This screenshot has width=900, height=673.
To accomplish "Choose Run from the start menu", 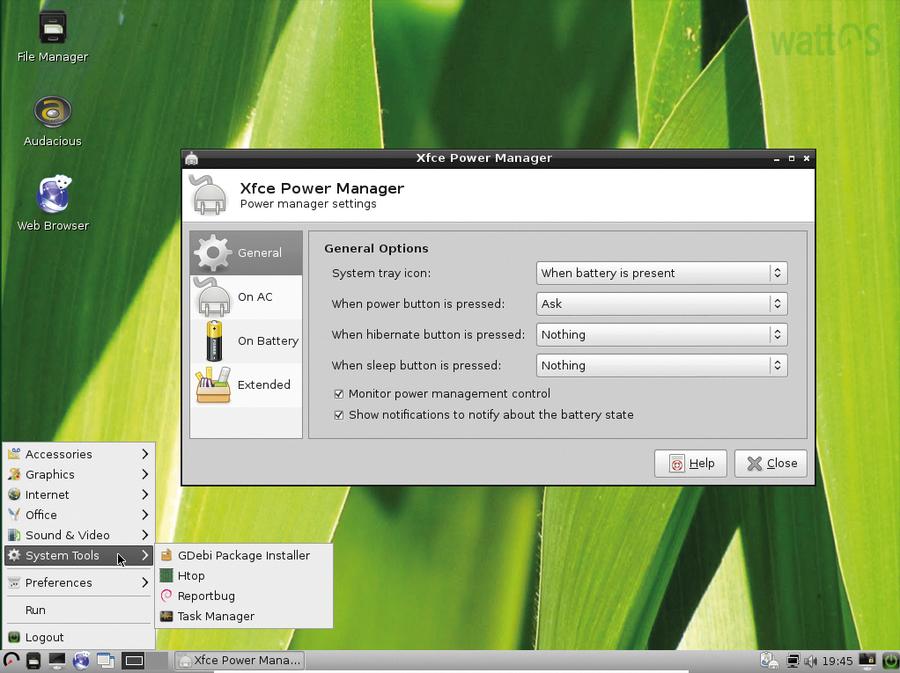I will [79, 610].
